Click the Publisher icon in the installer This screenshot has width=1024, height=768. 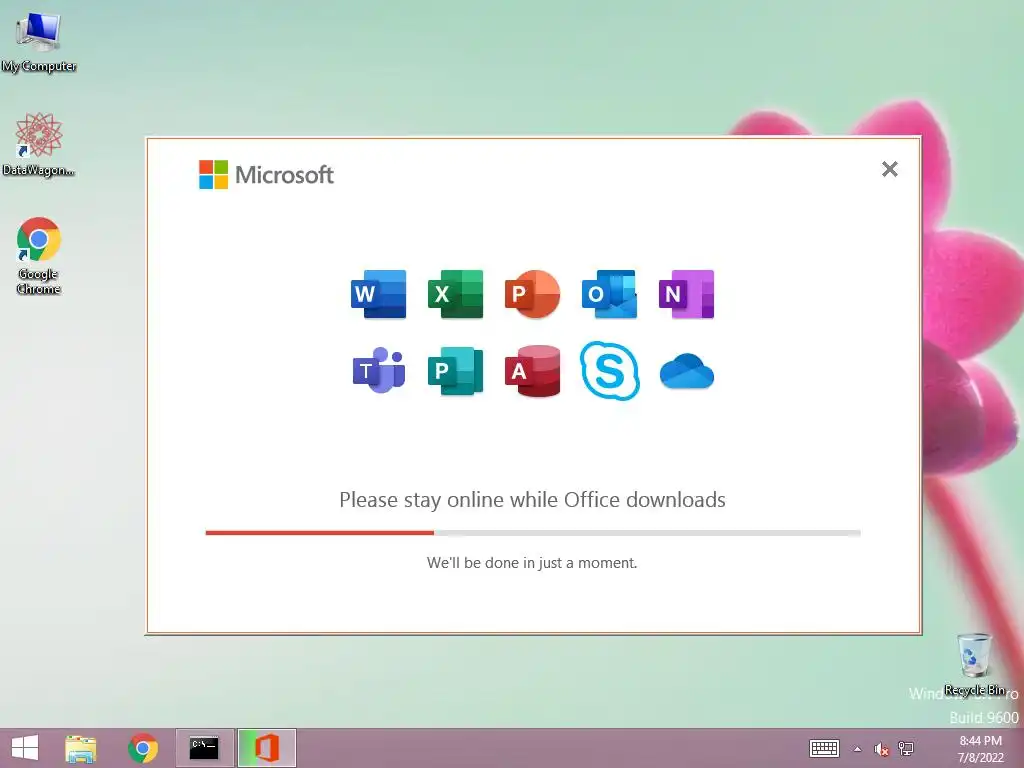coord(455,371)
